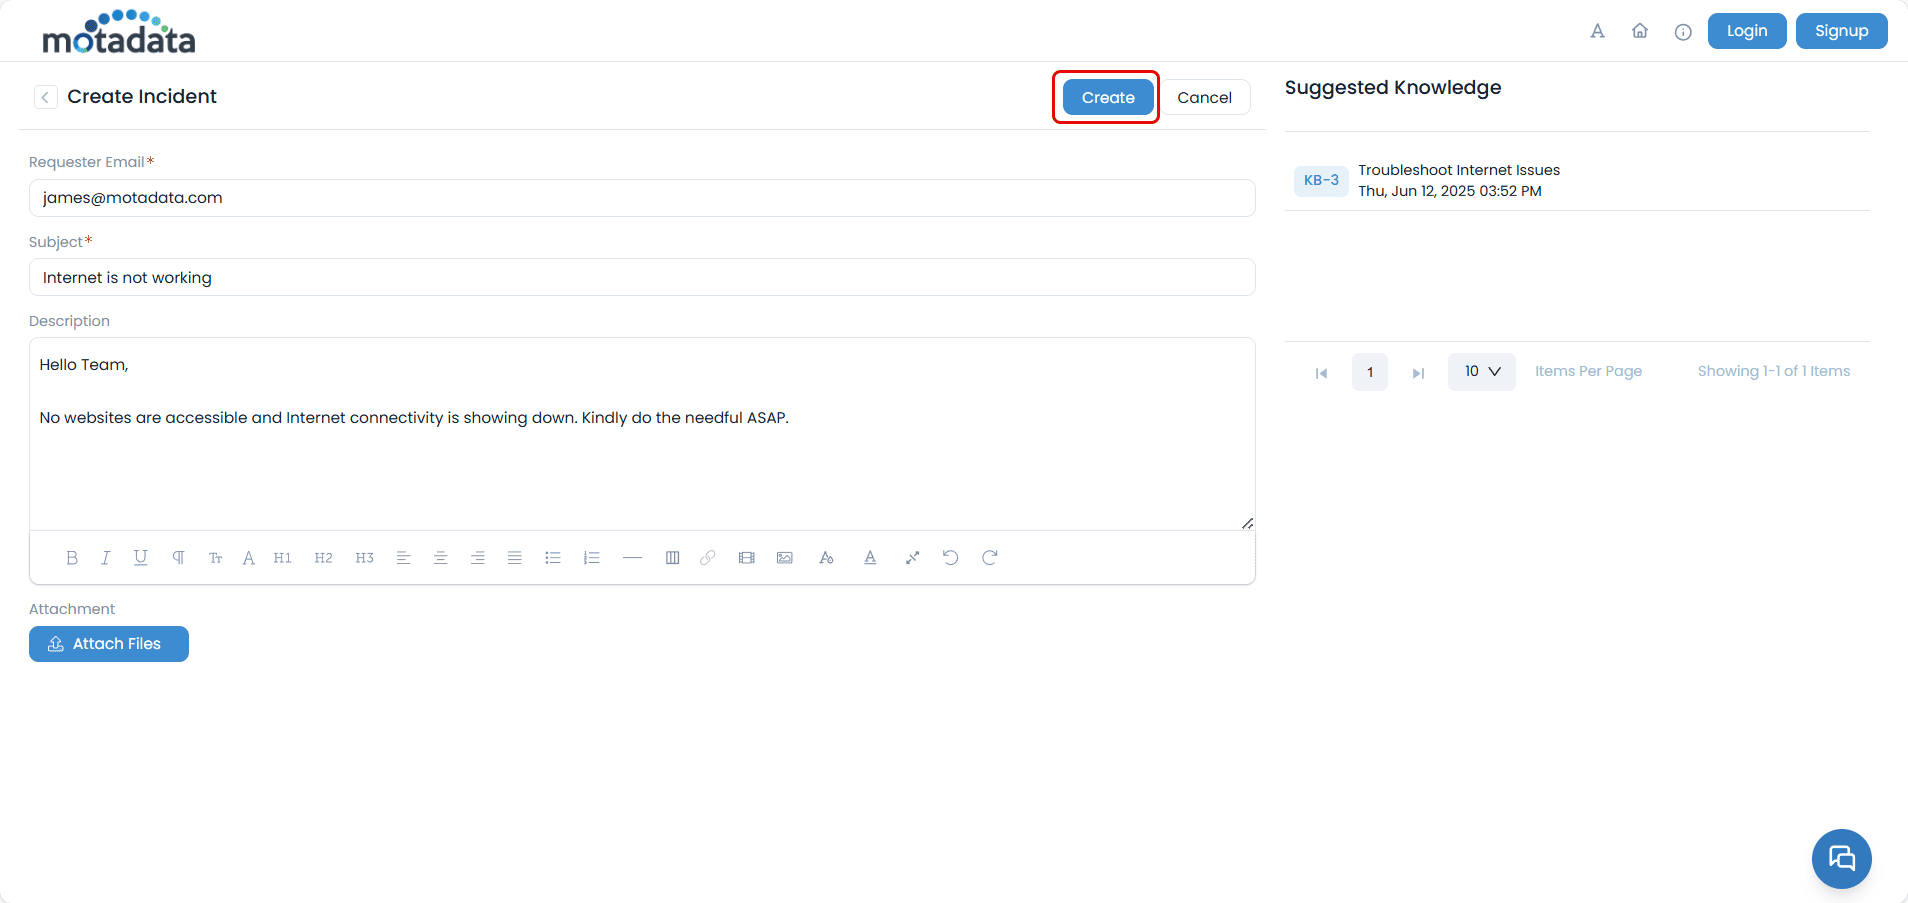The height and width of the screenshot is (903, 1908).
Task: Go to the home page via home icon
Action: tap(1639, 31)
